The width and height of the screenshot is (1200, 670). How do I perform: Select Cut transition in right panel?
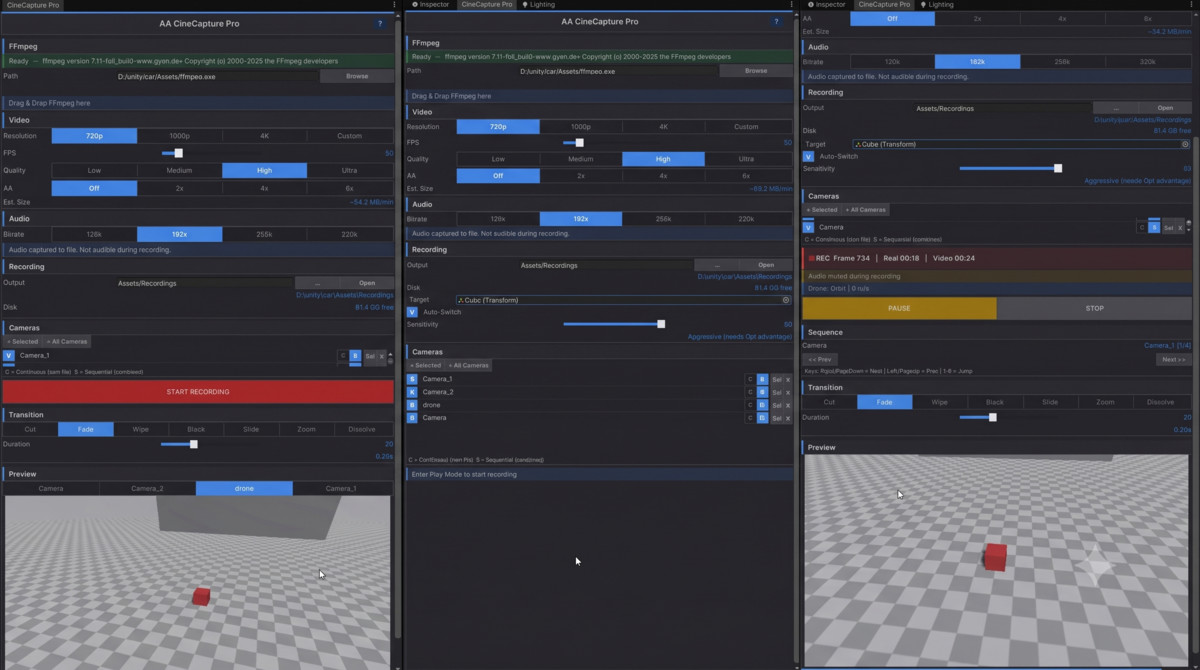(x=829, y=402)
